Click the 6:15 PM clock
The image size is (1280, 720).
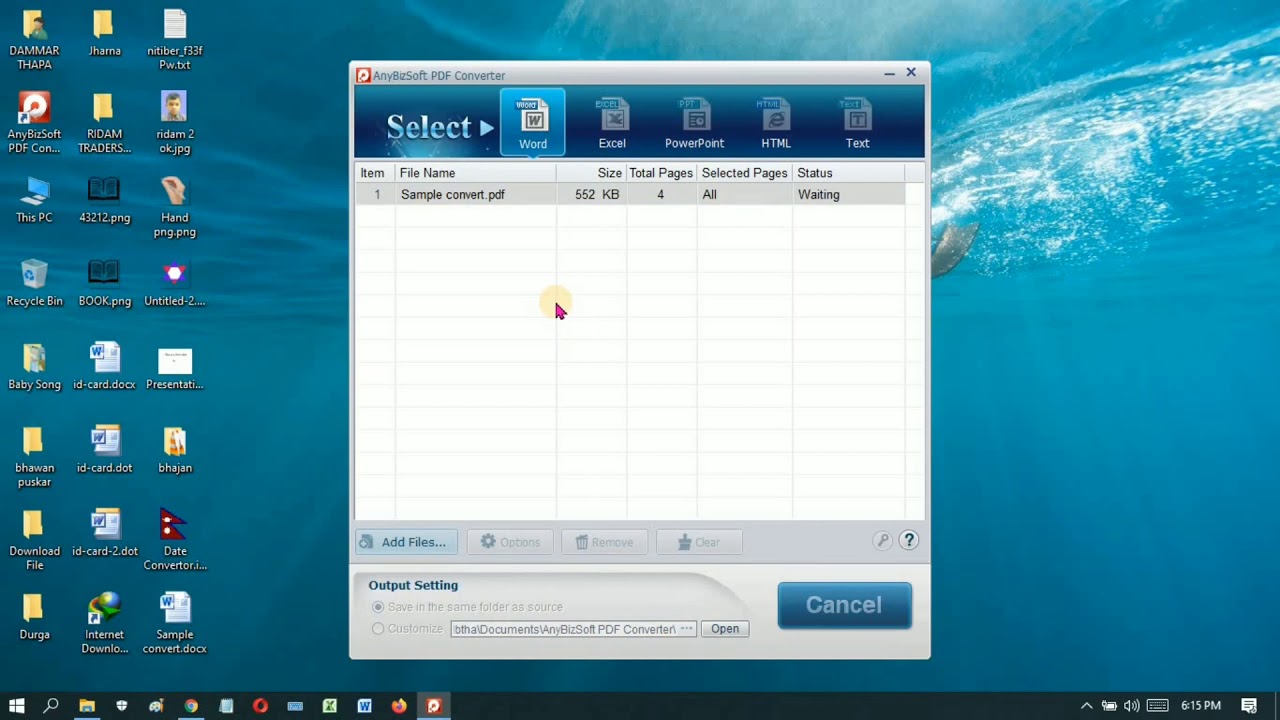tap(1201, 706)
